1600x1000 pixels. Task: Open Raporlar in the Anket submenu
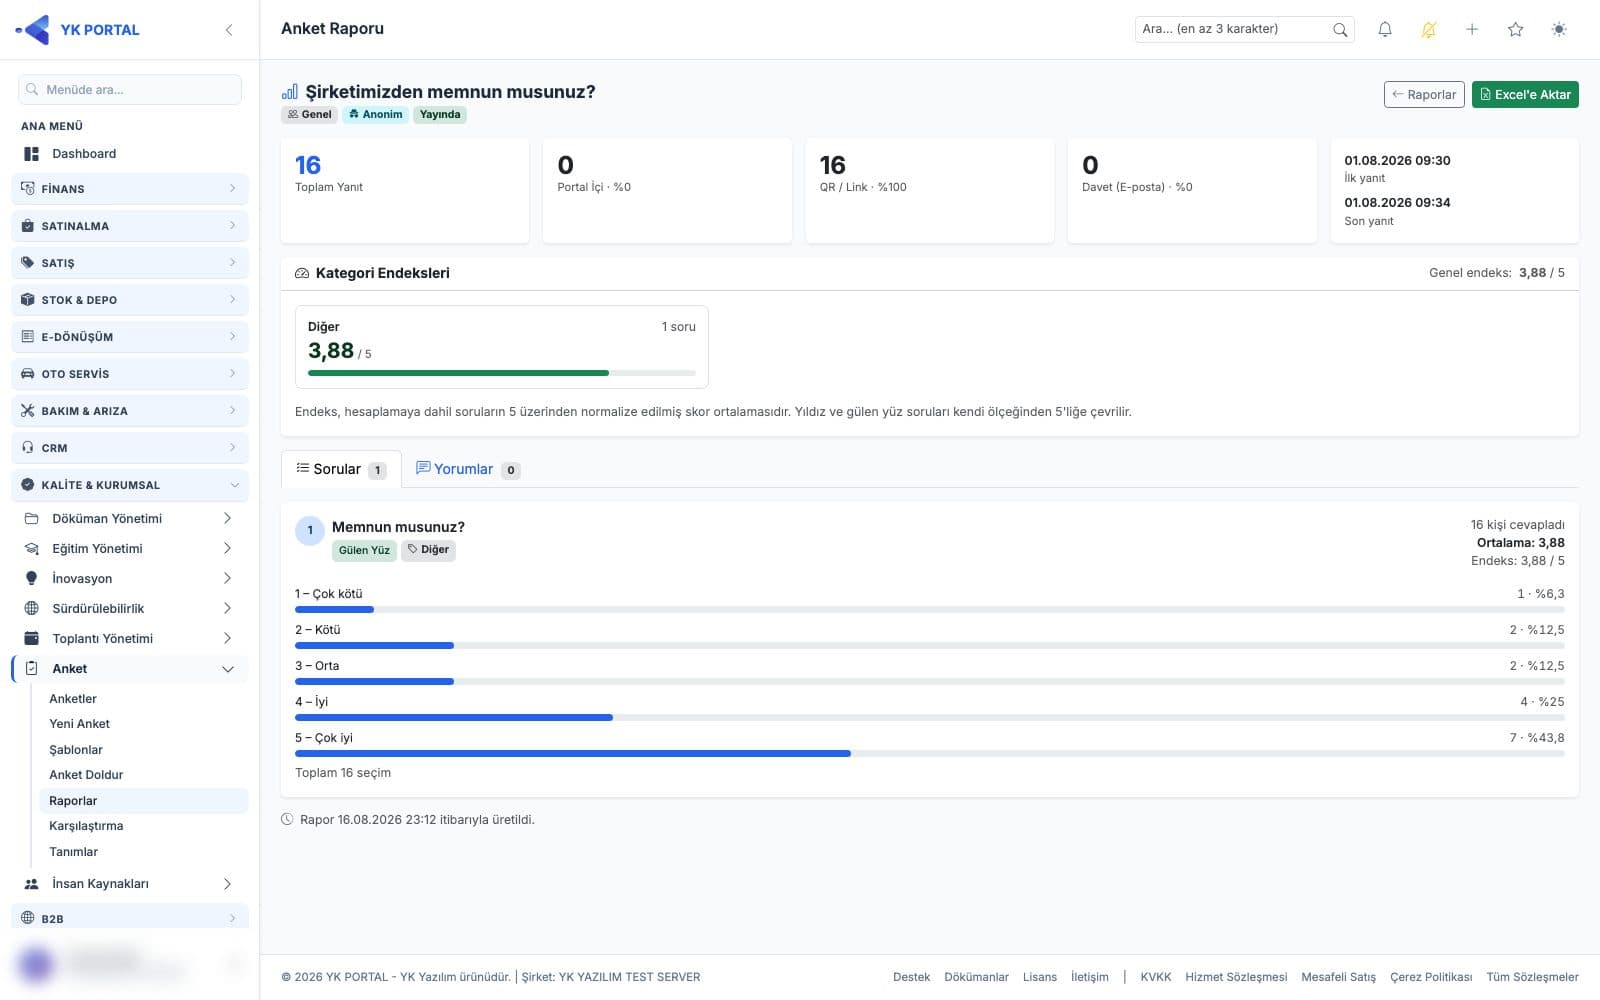click(143, 801)
